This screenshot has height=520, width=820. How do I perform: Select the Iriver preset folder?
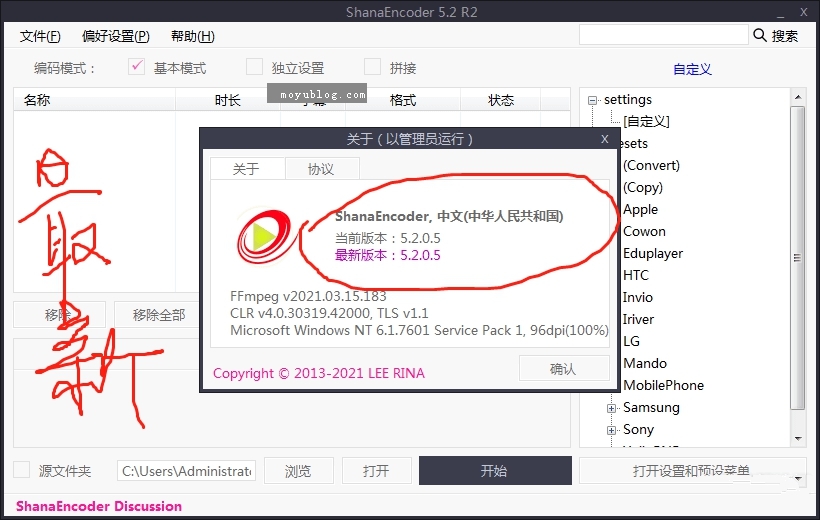click(638, 319)
